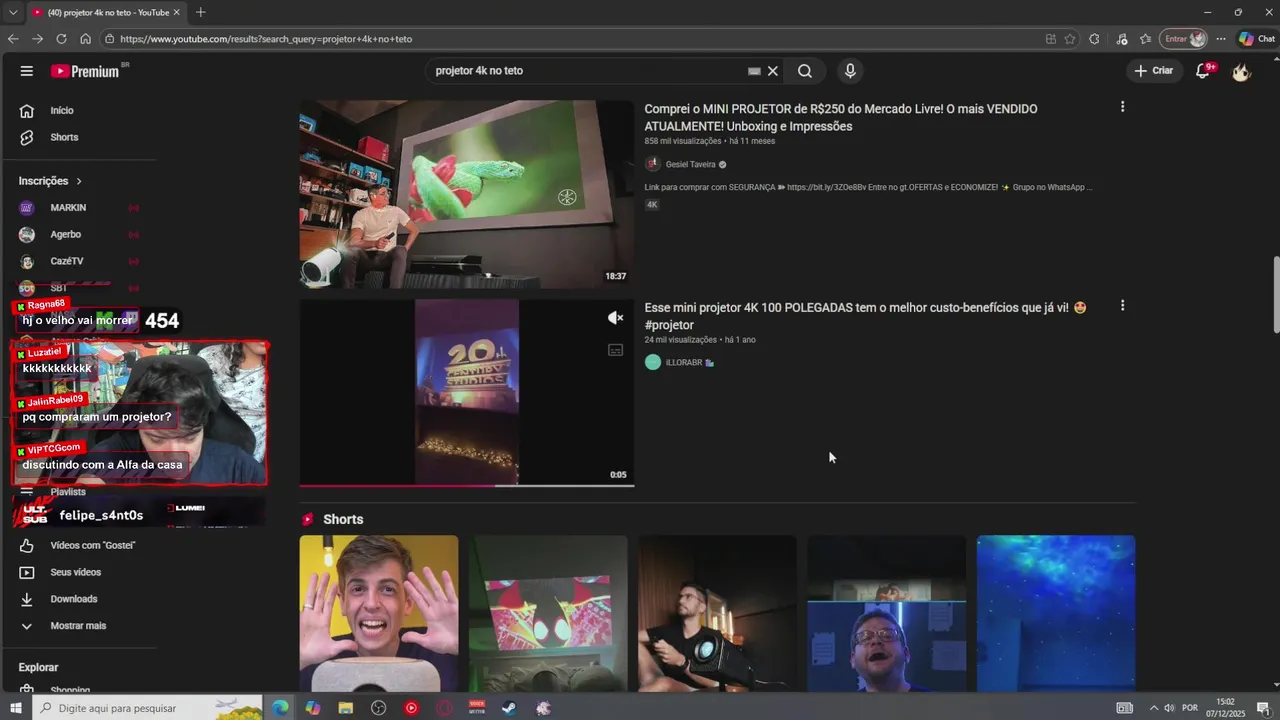
Task: Open the CazéTV channel subscription
Action: click(x=67, y=261)
